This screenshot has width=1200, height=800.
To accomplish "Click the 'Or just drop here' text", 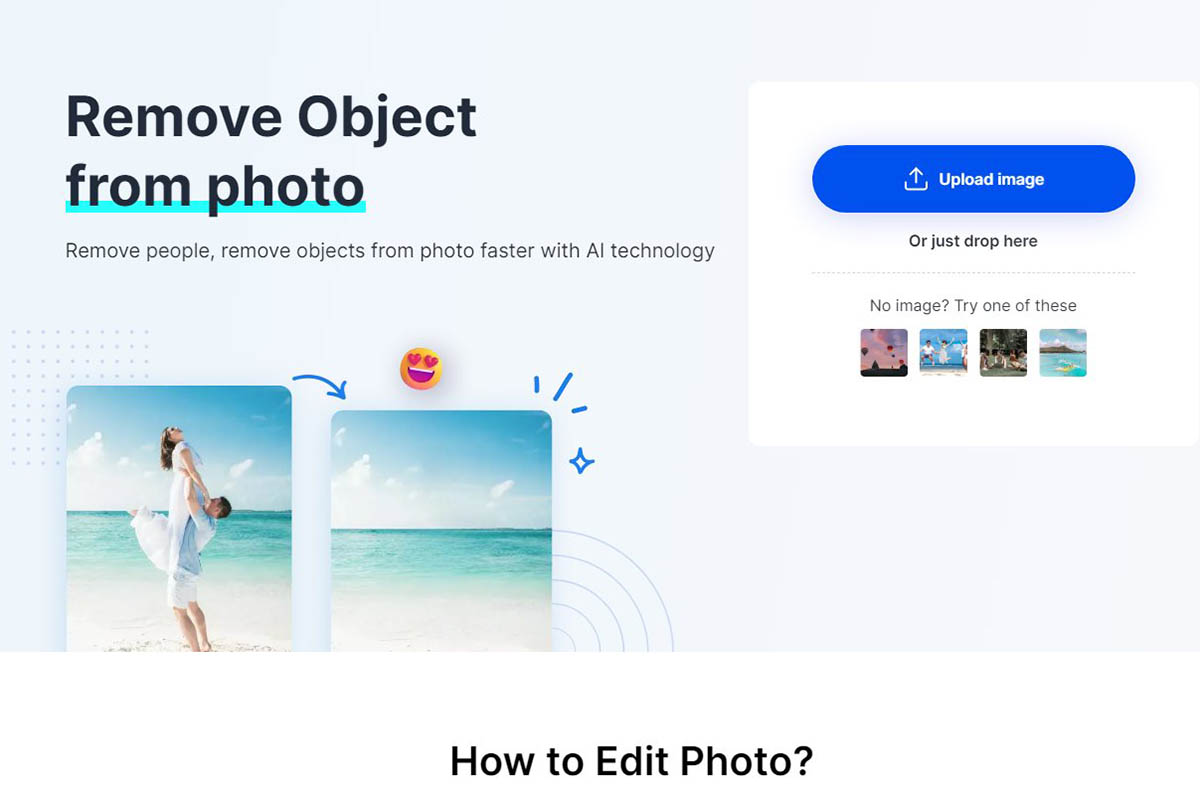I will [x=973, y=241].
